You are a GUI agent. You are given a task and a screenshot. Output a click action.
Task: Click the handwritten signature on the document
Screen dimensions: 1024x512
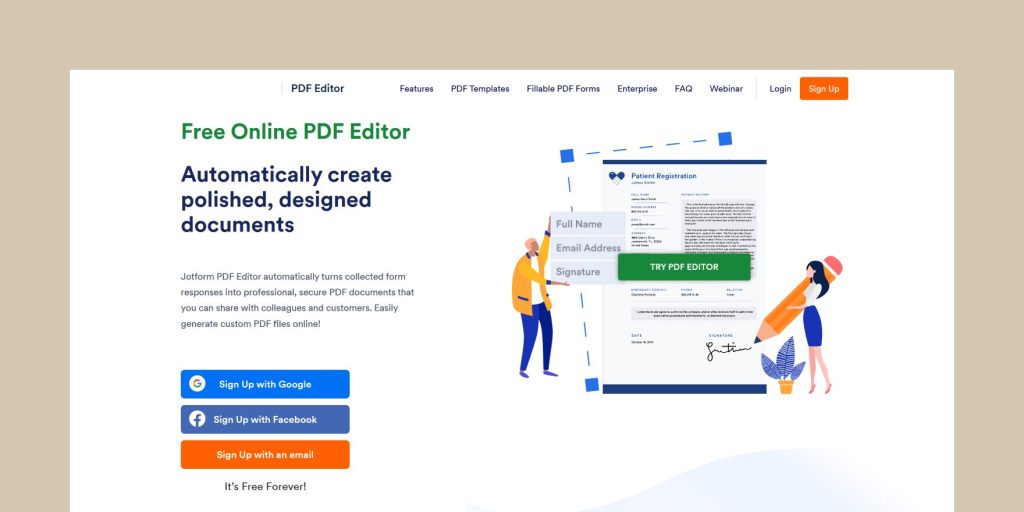[728, 351]
